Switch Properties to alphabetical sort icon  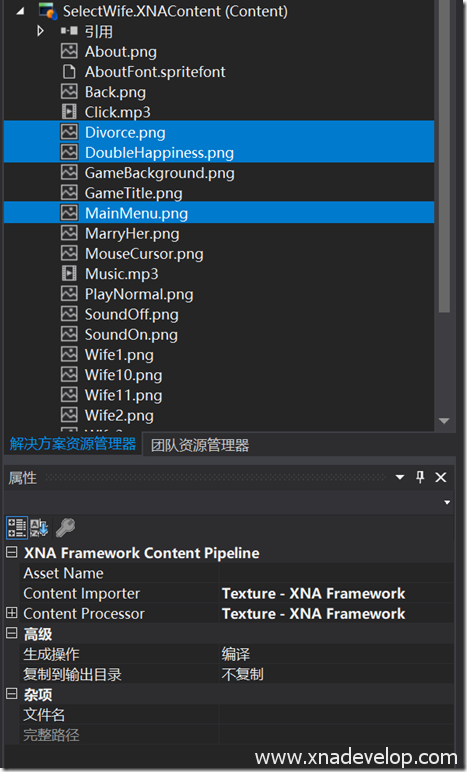coord(39,527)
